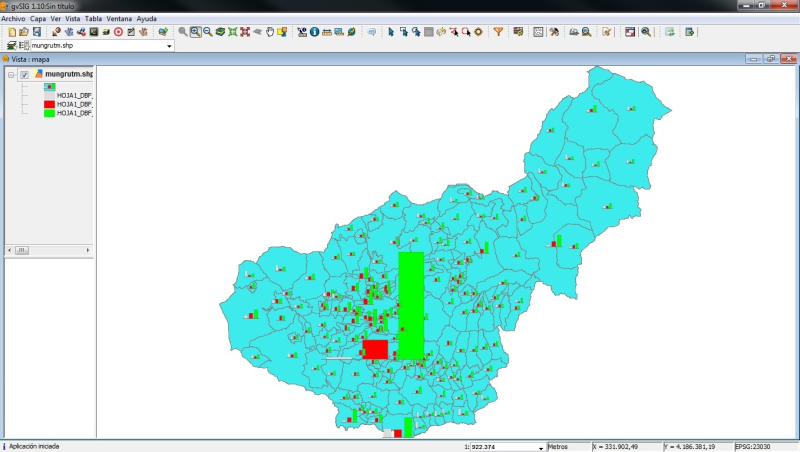Viewport: 800px width, 452px height.
Task: Activate the Zoom in tool
Action: click(x=195, y=32)
